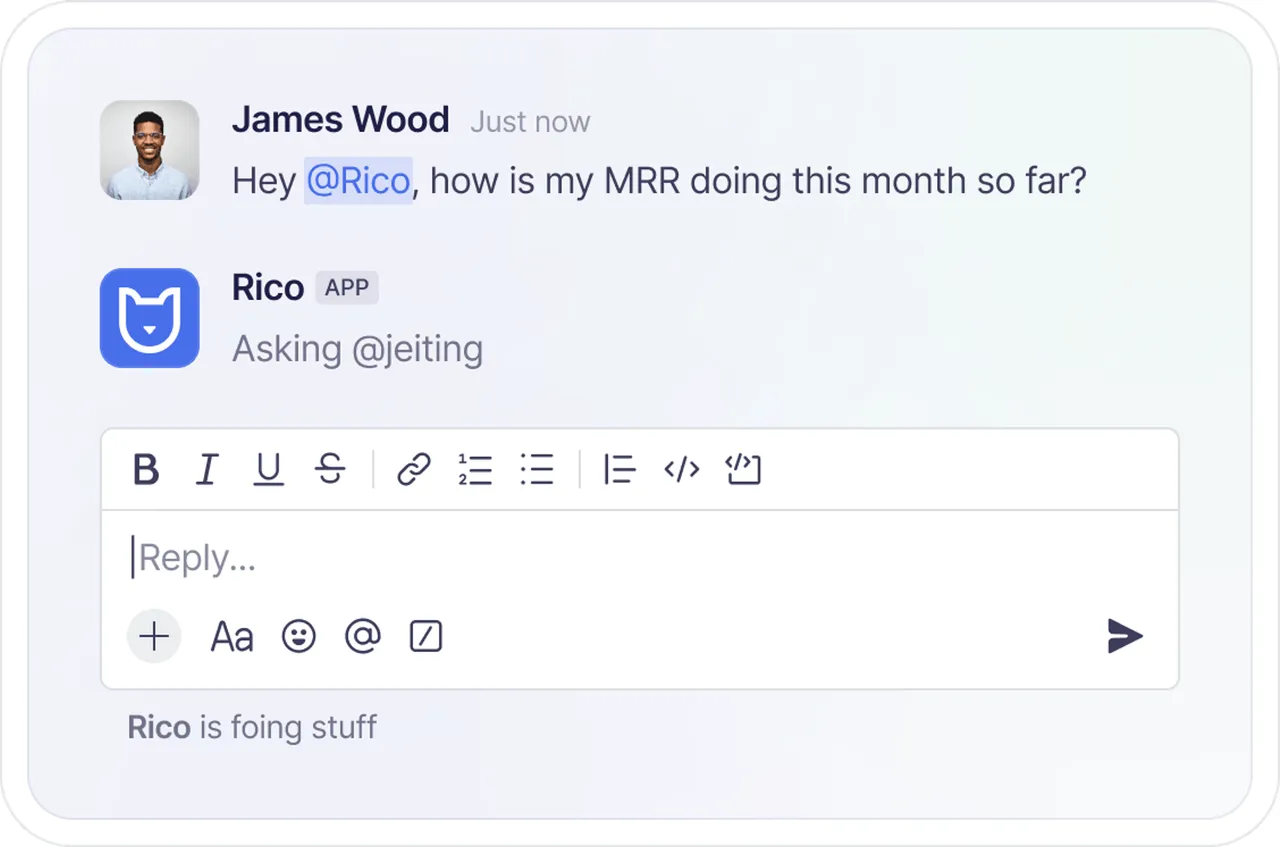The height and width of the screenshot is (847, 1280).
Task: Open the Rico app name
Action: pyautogui.click(x=268, y=288)
